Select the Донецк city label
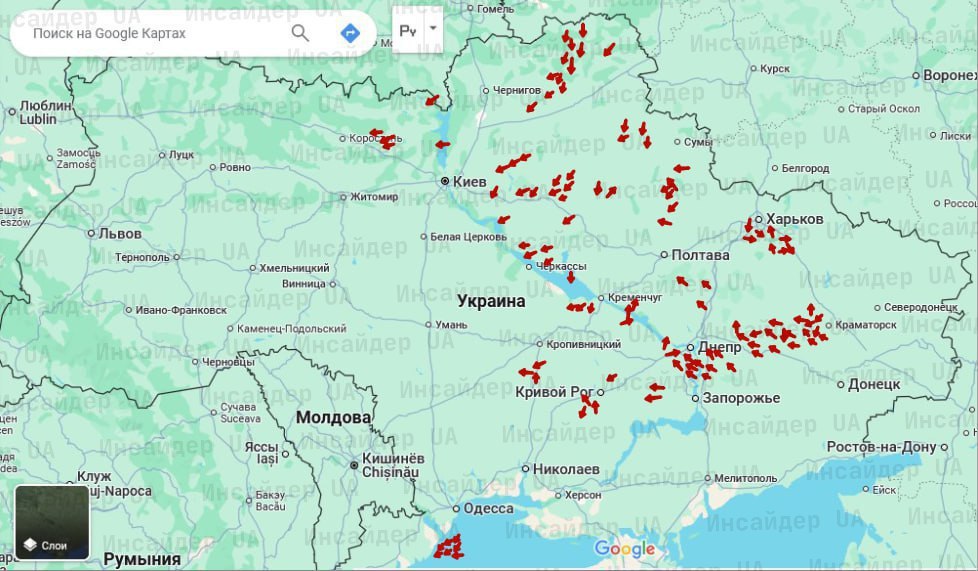This screenshot has height=571, width=978. pyautogui.click(x=874, y=383)
